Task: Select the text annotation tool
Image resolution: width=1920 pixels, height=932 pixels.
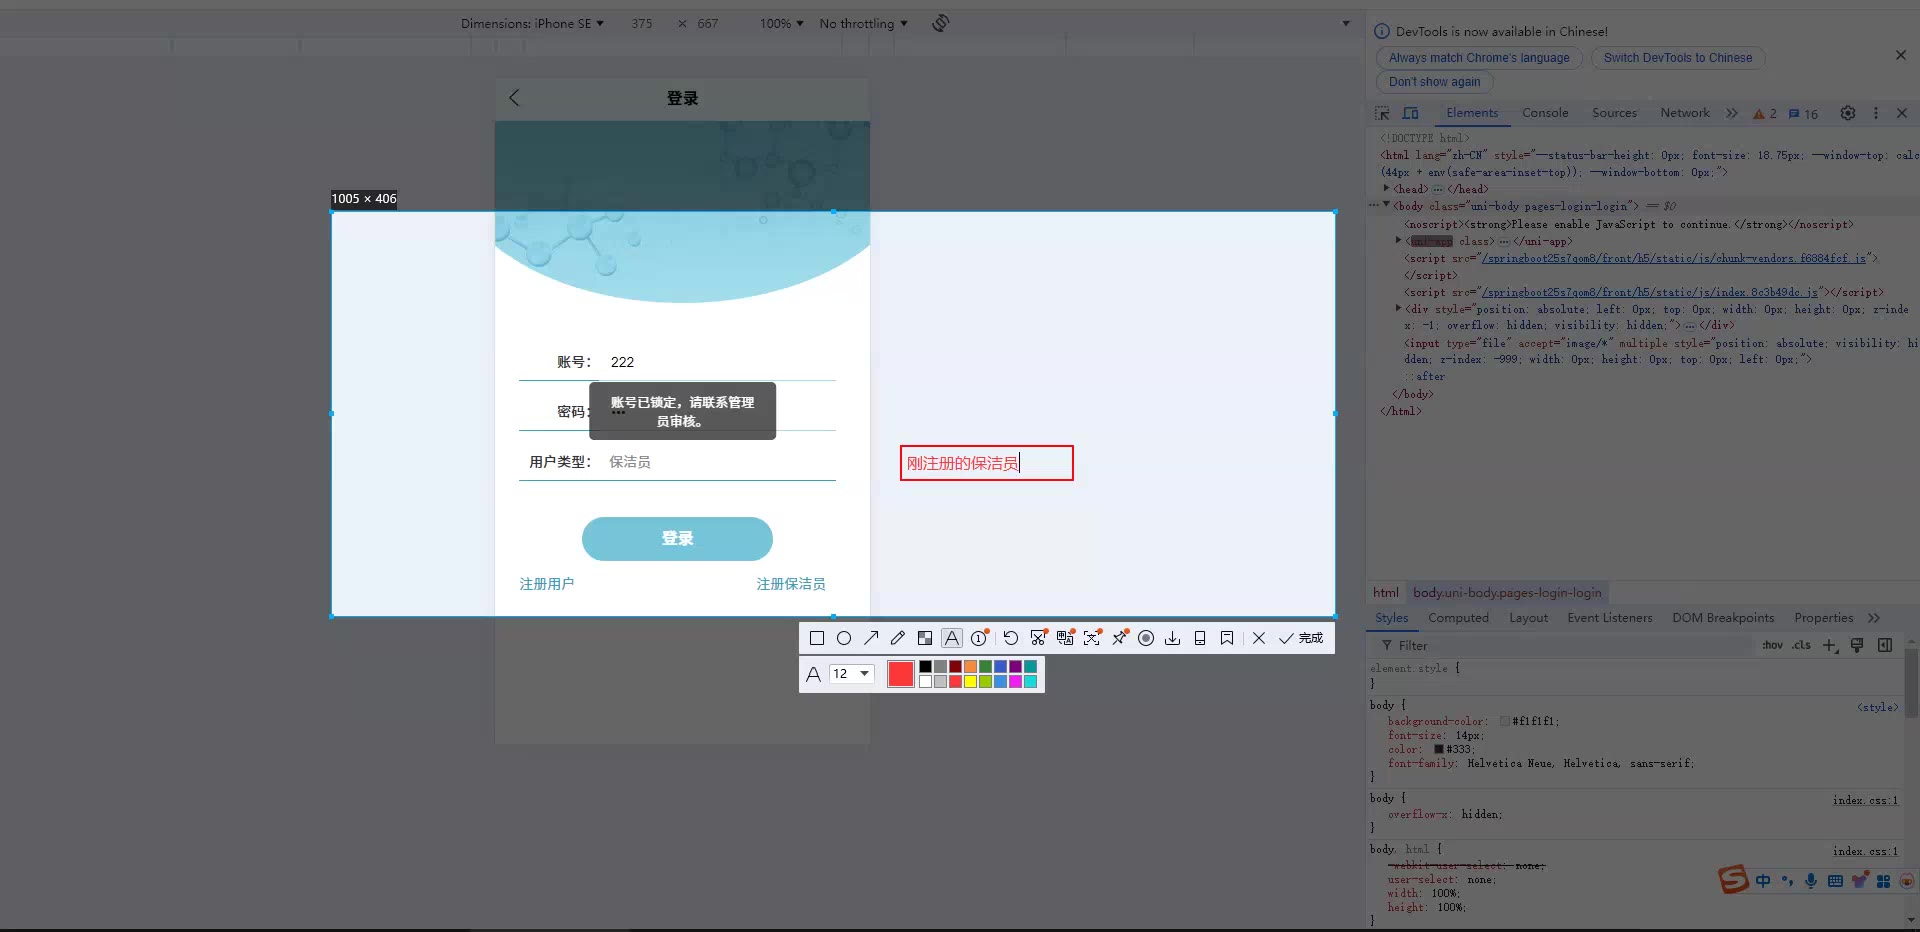Action: point(952,638)
